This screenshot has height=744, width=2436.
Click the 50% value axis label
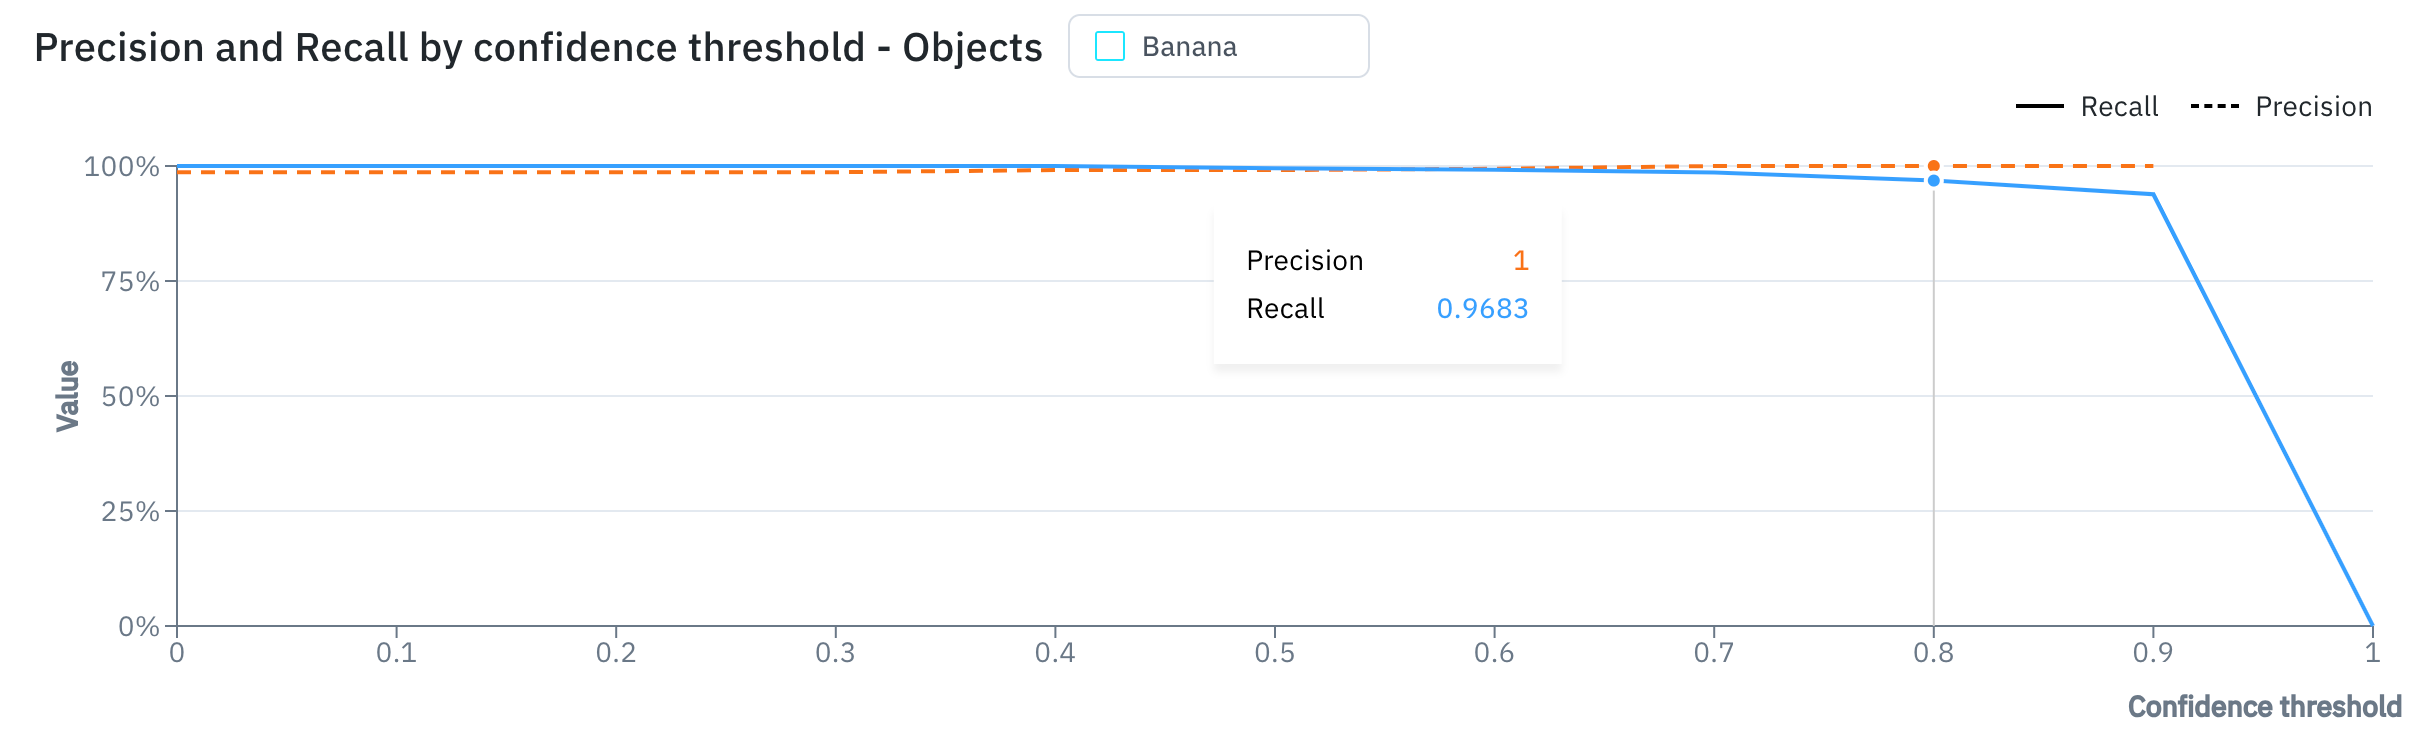pos(130,396)
